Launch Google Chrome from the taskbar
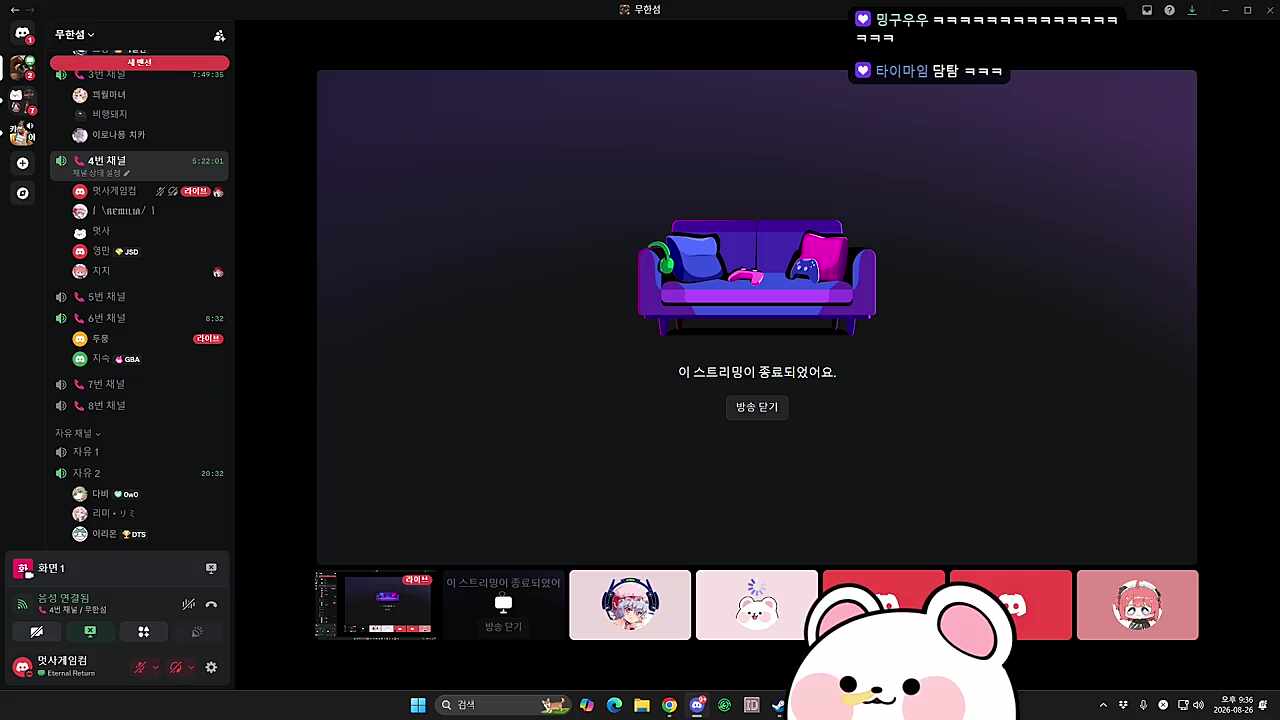 point(669,705)
